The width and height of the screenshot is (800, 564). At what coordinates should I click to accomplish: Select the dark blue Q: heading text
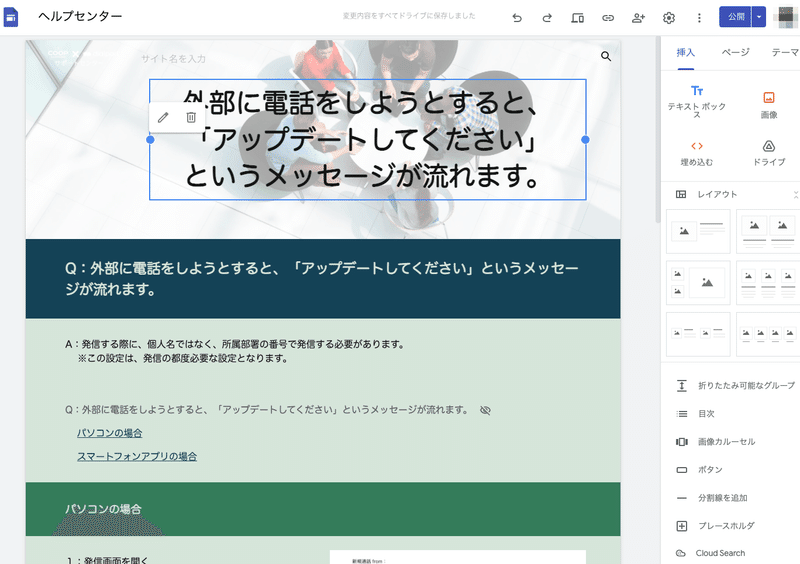pyautogui.click(x=322, y=279)
